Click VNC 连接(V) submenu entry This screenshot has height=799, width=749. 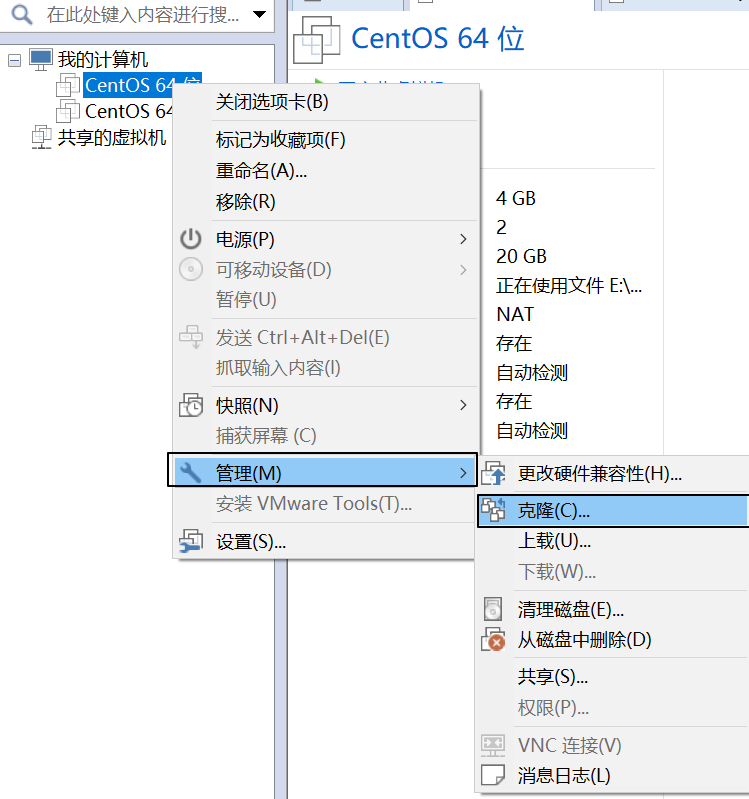click(613, 745)
